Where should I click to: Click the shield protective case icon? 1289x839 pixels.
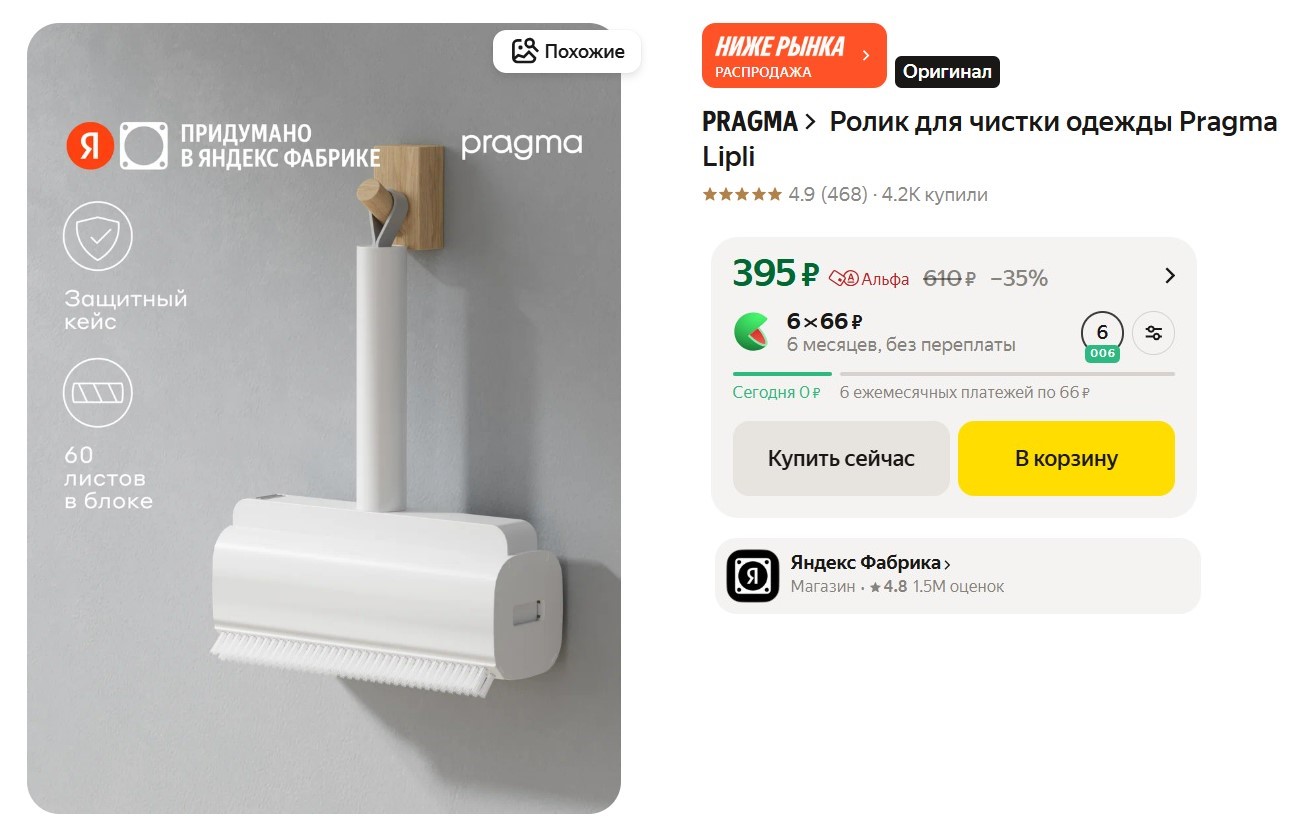98,237
